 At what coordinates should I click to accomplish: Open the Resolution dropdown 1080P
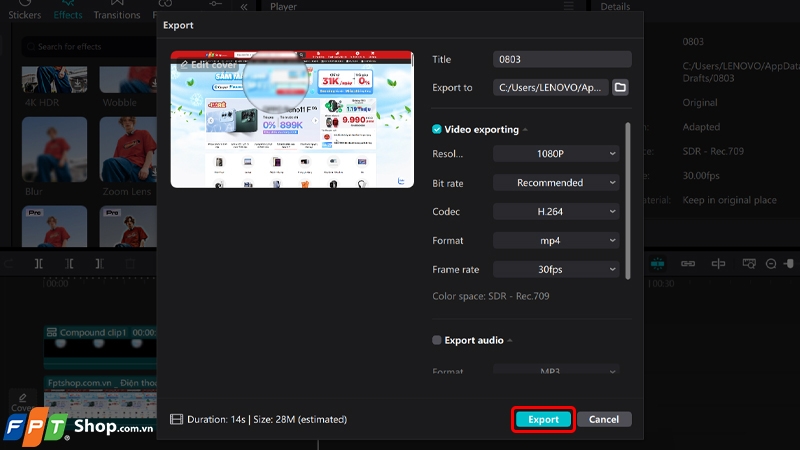556,154
